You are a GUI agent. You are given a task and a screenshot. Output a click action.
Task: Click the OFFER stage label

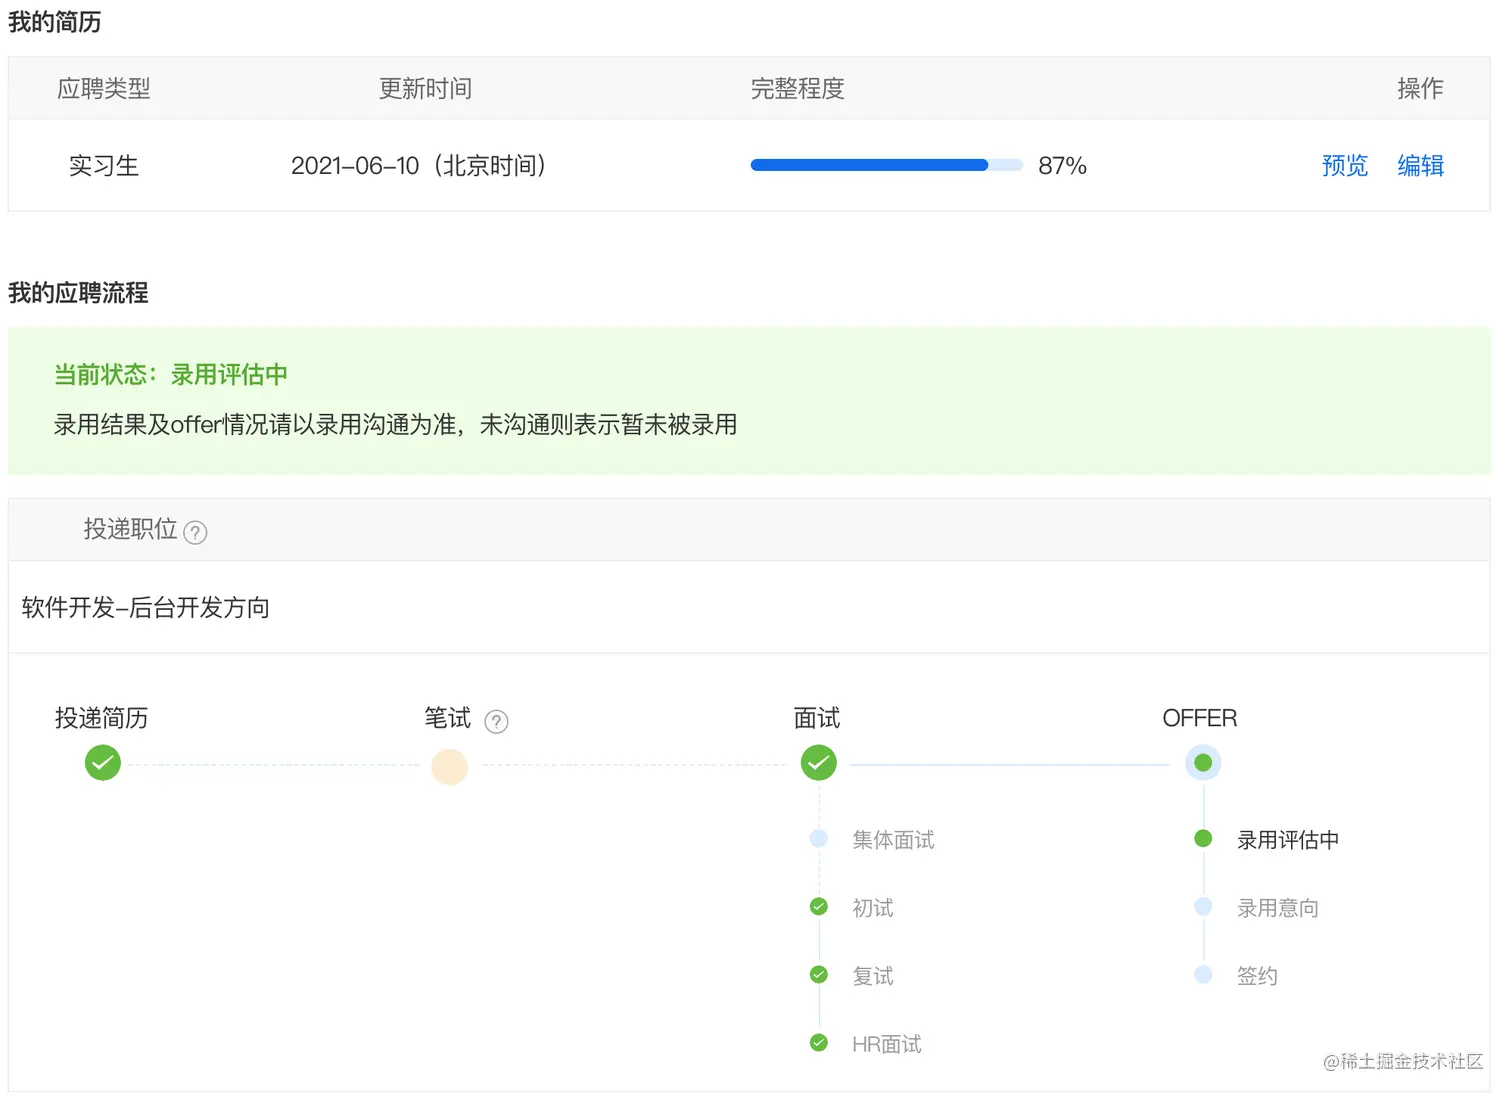(x=1200, y=718)
